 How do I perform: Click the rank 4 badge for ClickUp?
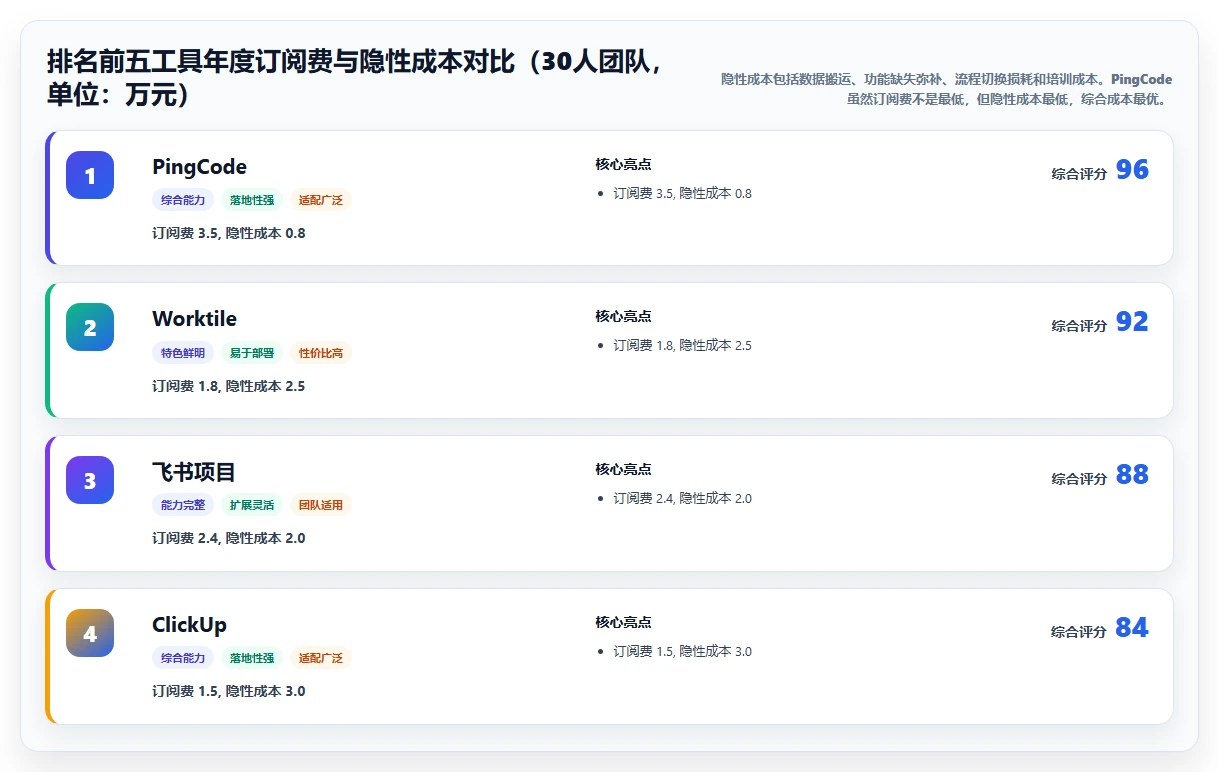tap(90, 633)
